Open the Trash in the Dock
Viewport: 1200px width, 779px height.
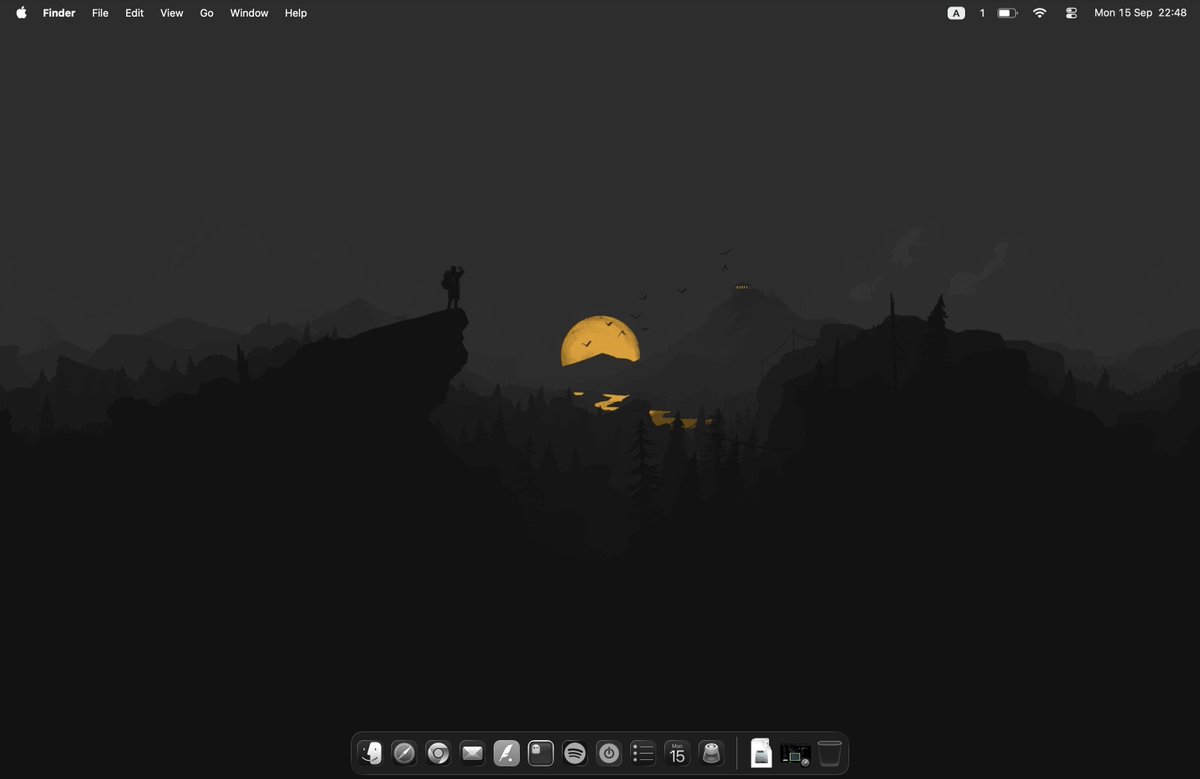tap(829, 753)
